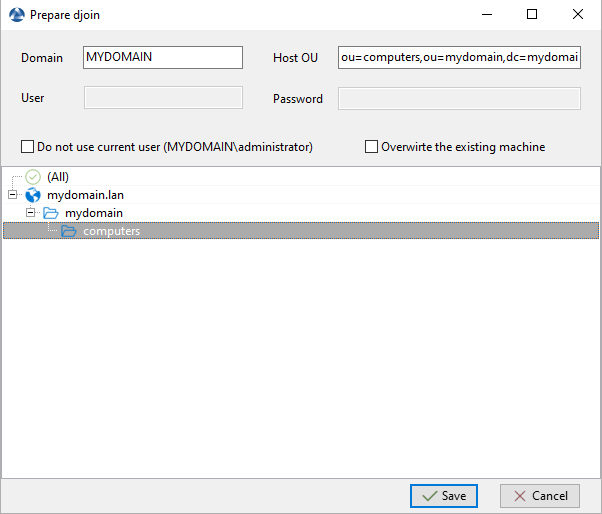Viewport: 602px width, 514px height.
Task: Click the globe icon for mydomain.lan
Action: point(33,195)
